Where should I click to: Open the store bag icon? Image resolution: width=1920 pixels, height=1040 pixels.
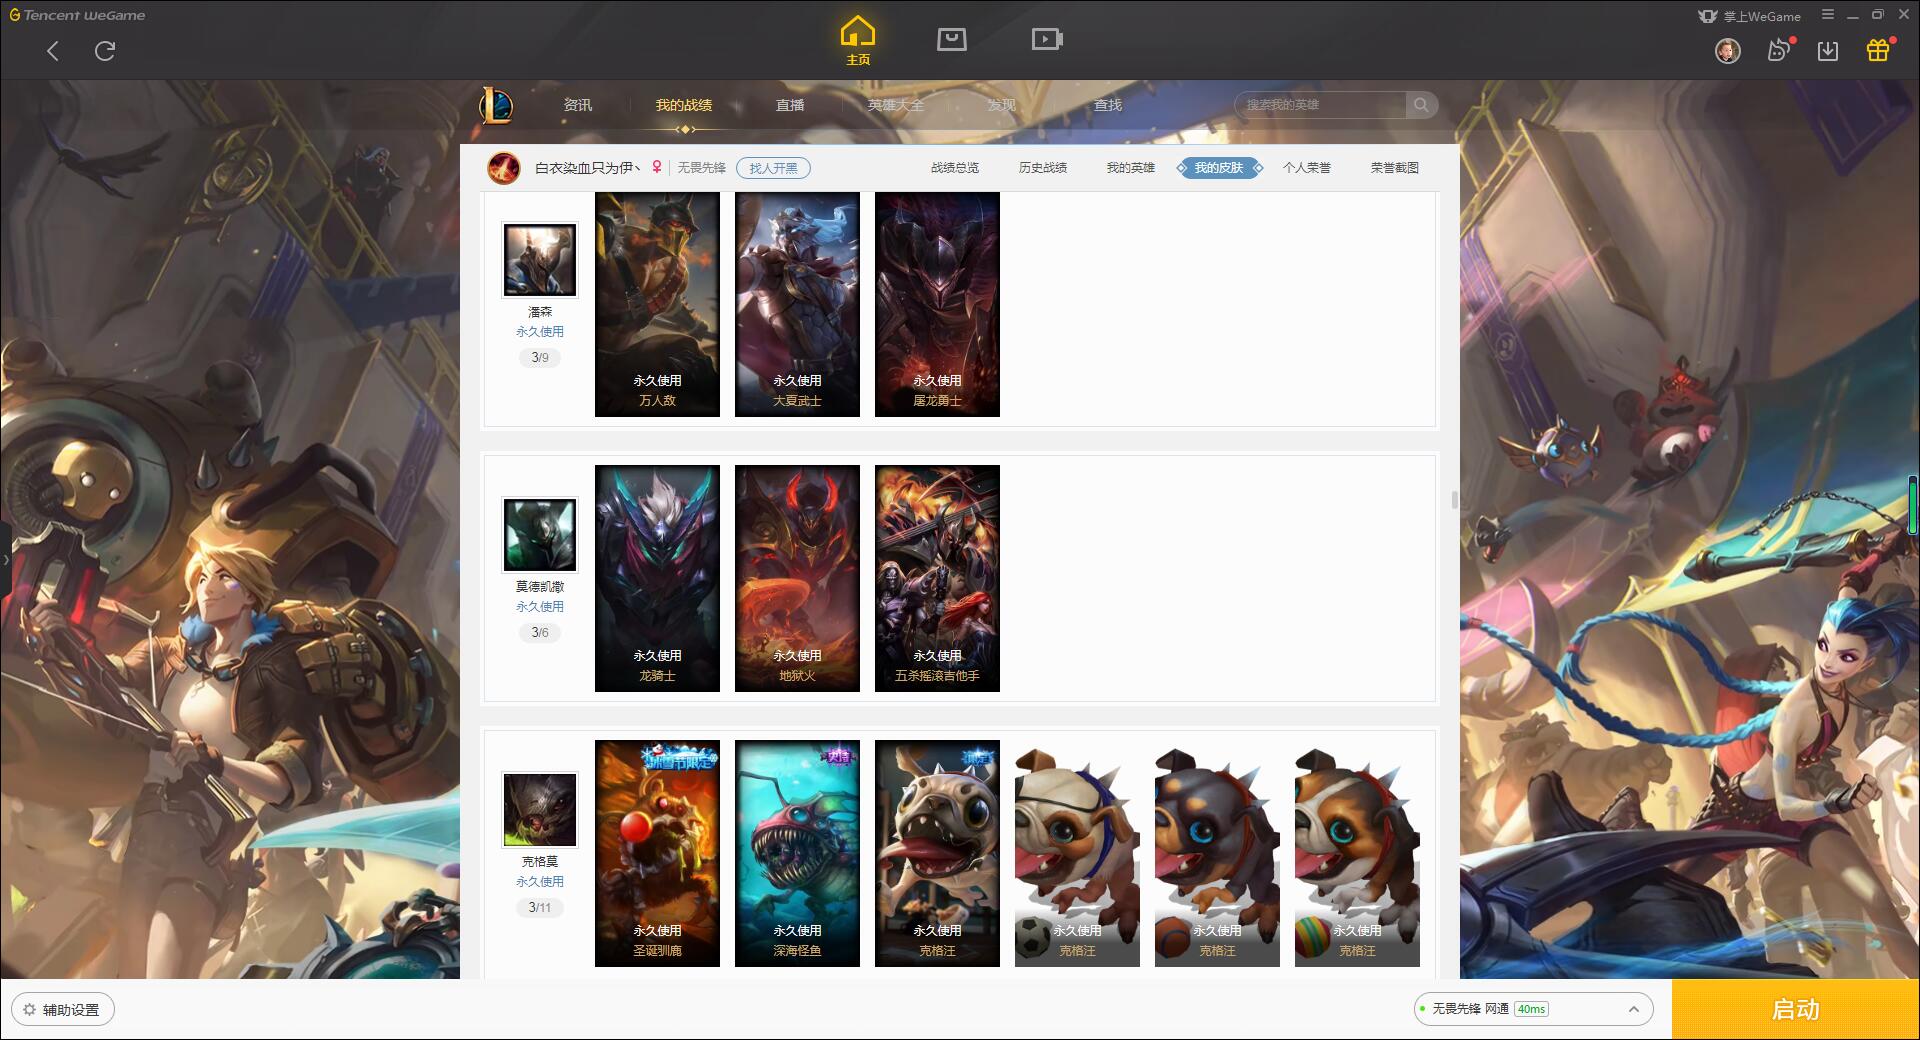pos(951,40)
